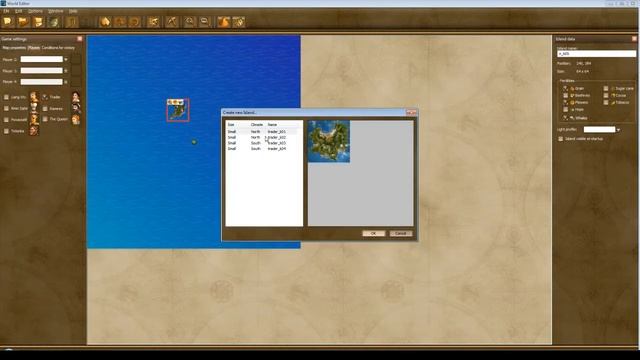Image resolution: width=640 pixels, height=360 pixels.
Task: Toggle the Whales fertility checkbox
Action: (565, 118)
